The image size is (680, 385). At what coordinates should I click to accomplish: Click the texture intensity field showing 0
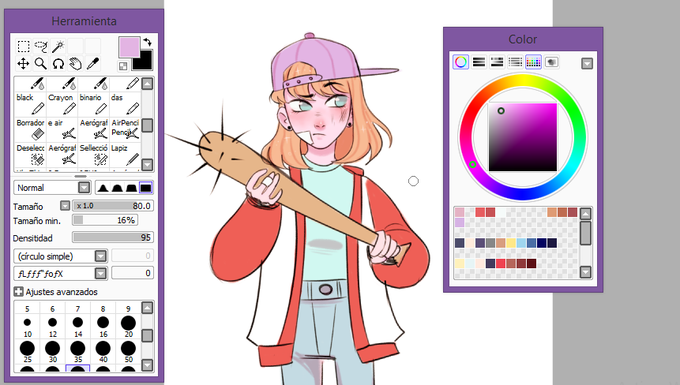(132, 273)
